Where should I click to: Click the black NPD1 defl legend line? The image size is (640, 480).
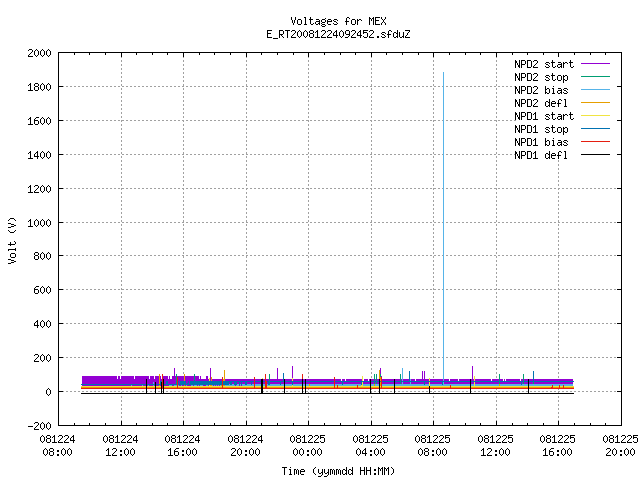[x=595, y=155]
